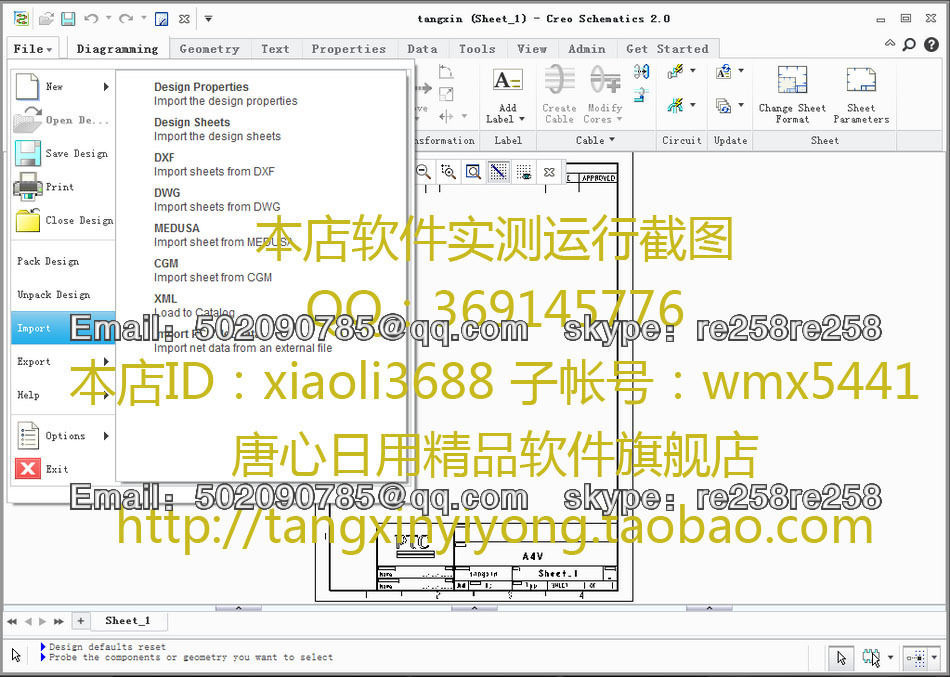Click the Rotate icon in Transformation group
This screenshot has width=950, height=677.
pyautogui.click(x=447, y=73)
